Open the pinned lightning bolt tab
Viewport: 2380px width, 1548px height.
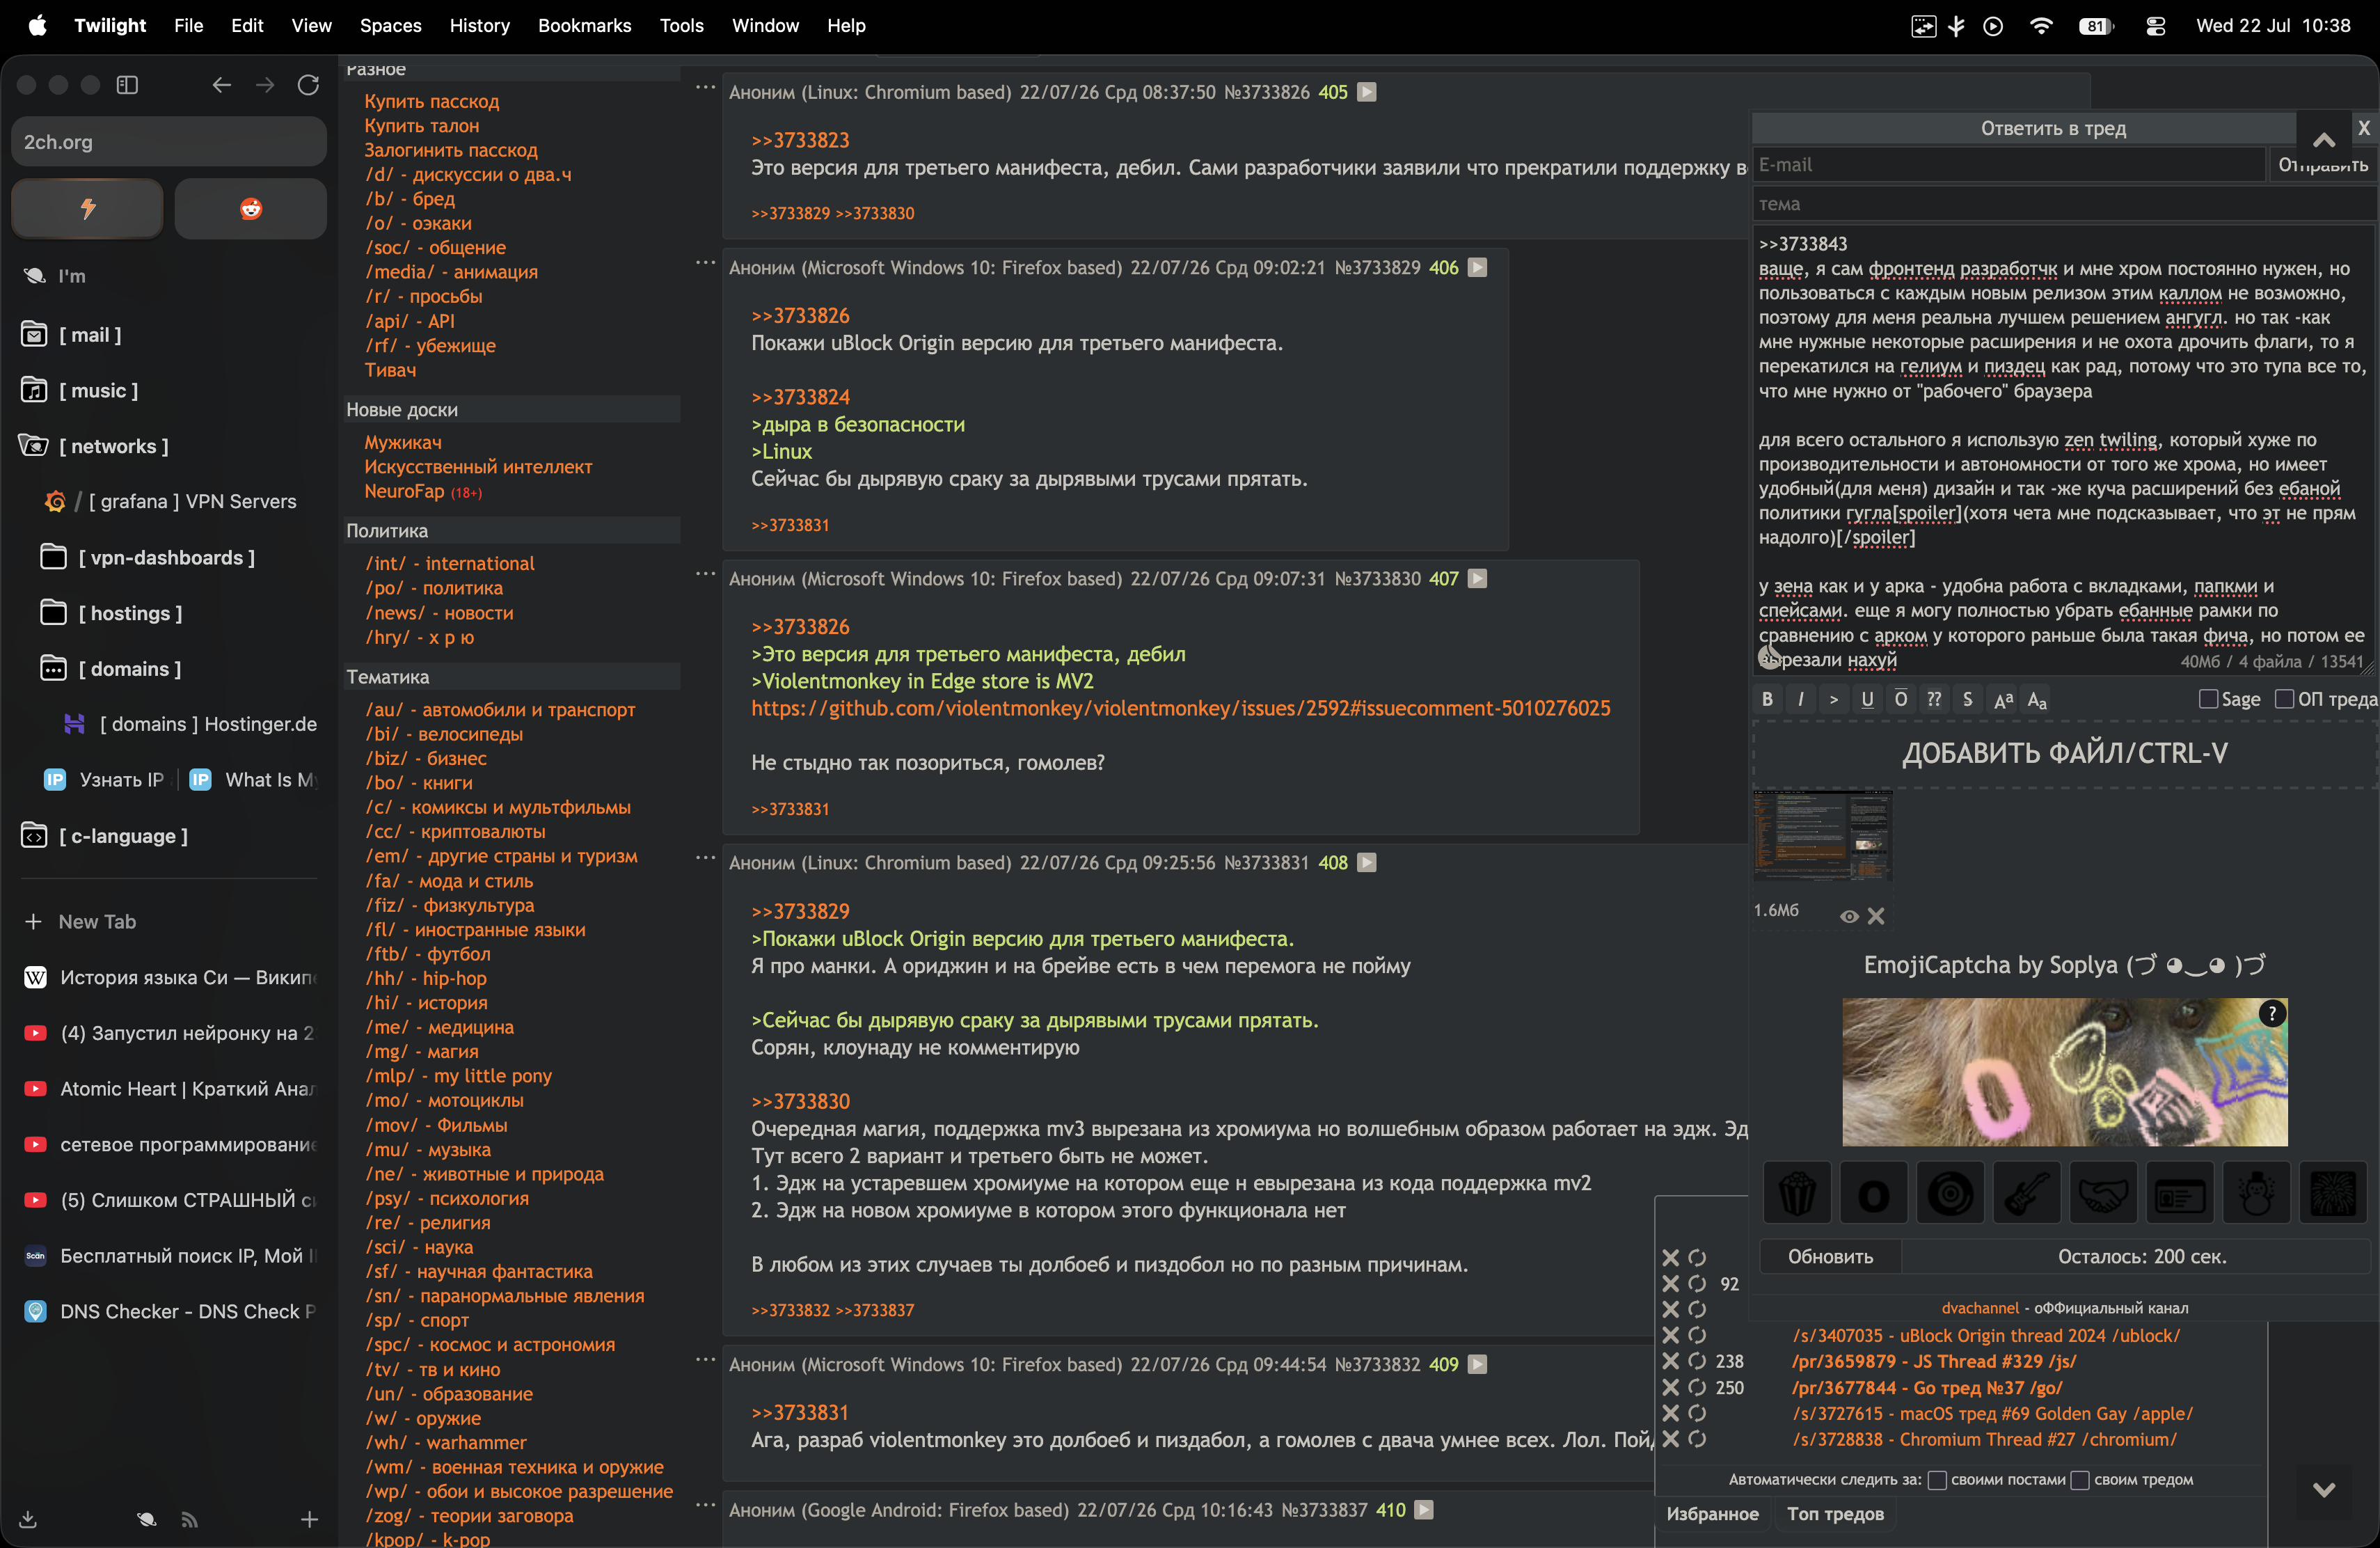tap(88, 208)
